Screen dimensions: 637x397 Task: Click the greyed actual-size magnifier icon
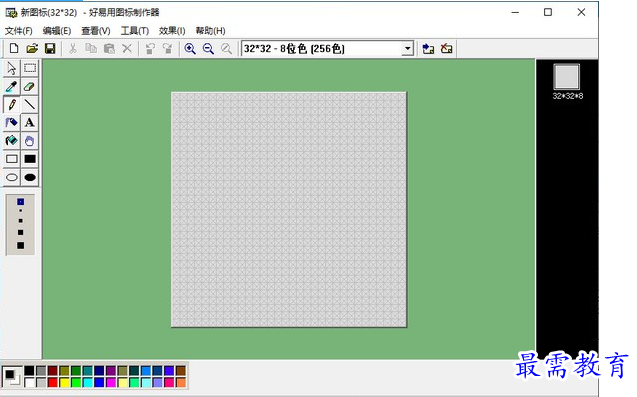(x=226, y=49)
